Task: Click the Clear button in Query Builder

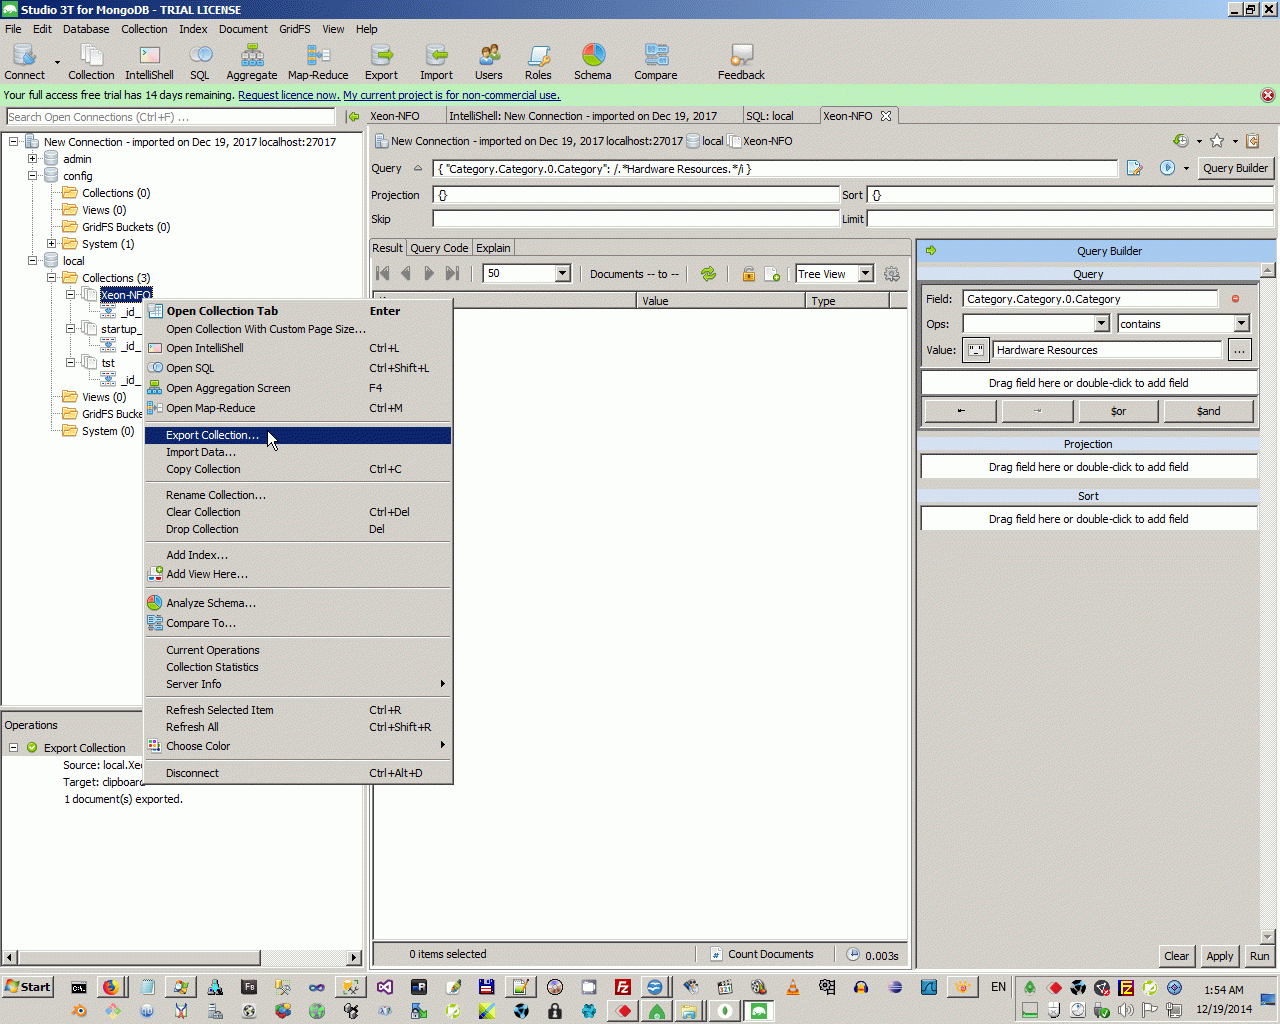Action: [x=1177, y=956]
